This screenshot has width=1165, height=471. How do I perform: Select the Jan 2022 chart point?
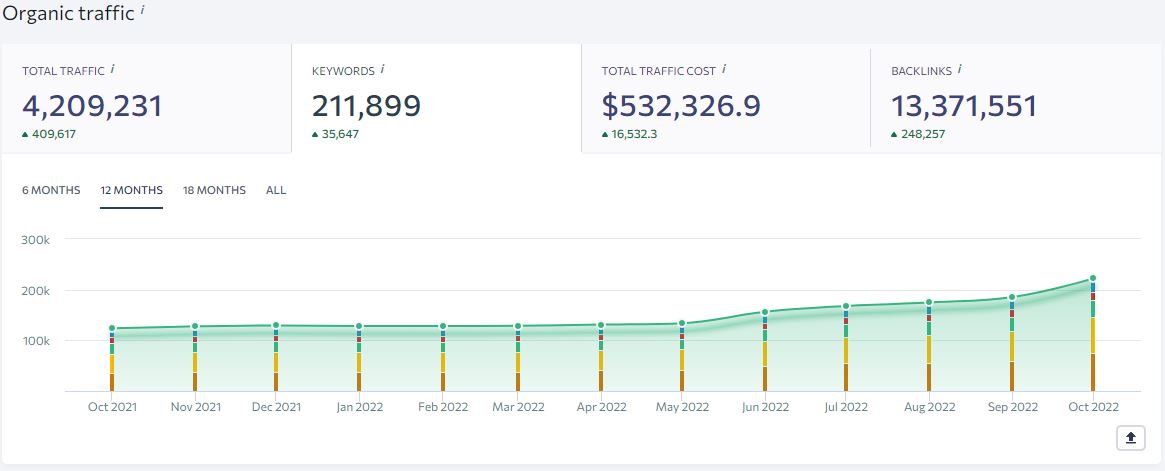tap(359, 326)
